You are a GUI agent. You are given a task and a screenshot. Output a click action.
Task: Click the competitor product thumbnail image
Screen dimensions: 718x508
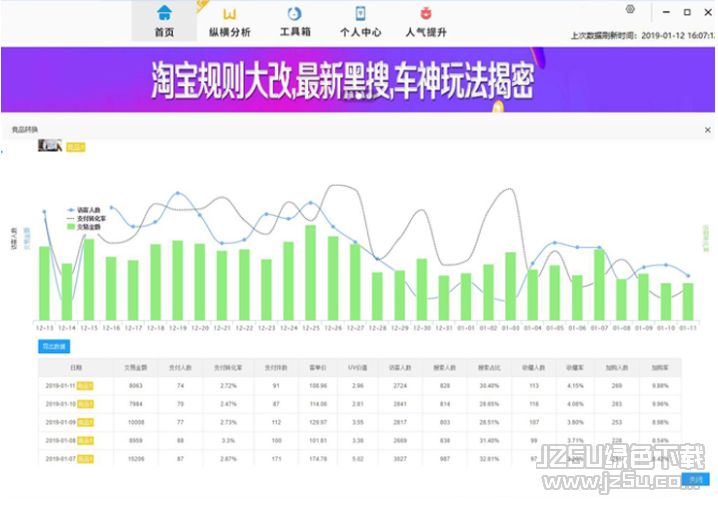tap(50, 145)
